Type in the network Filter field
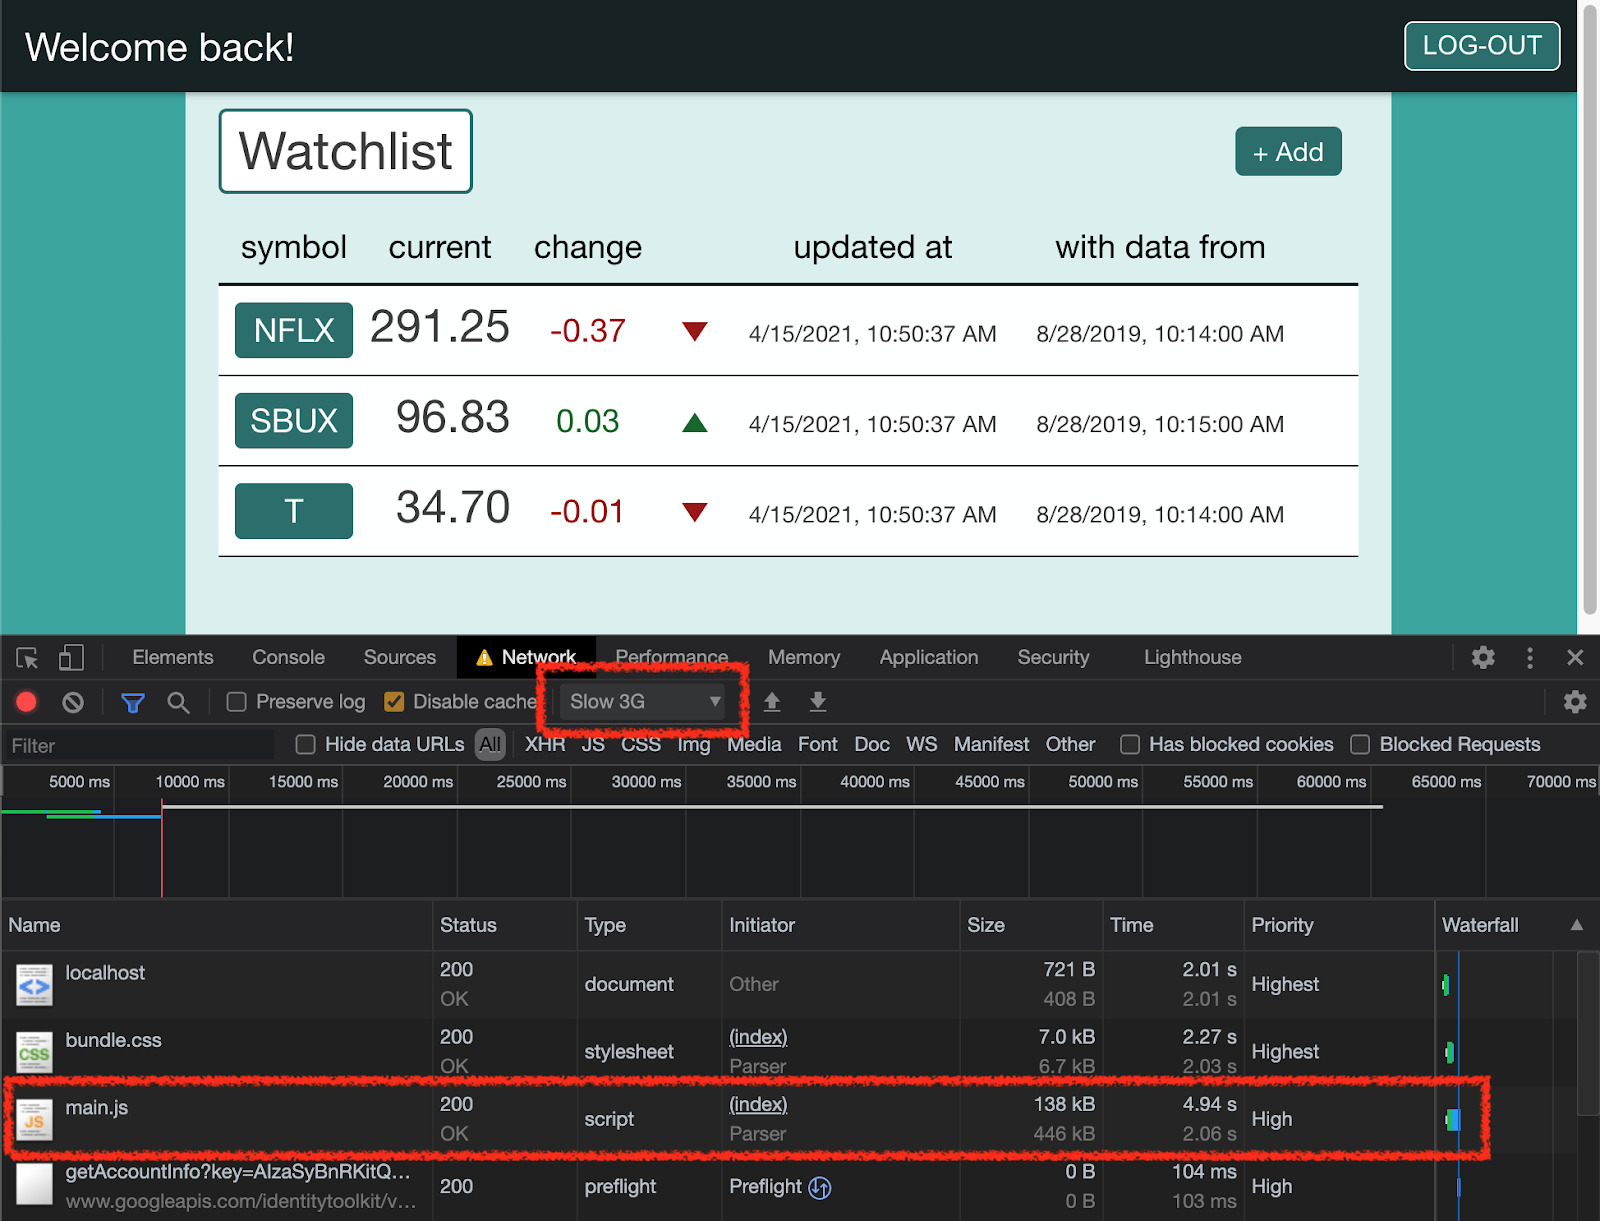This screenshot has width=1600, height=1221. [x=138, y=745]
